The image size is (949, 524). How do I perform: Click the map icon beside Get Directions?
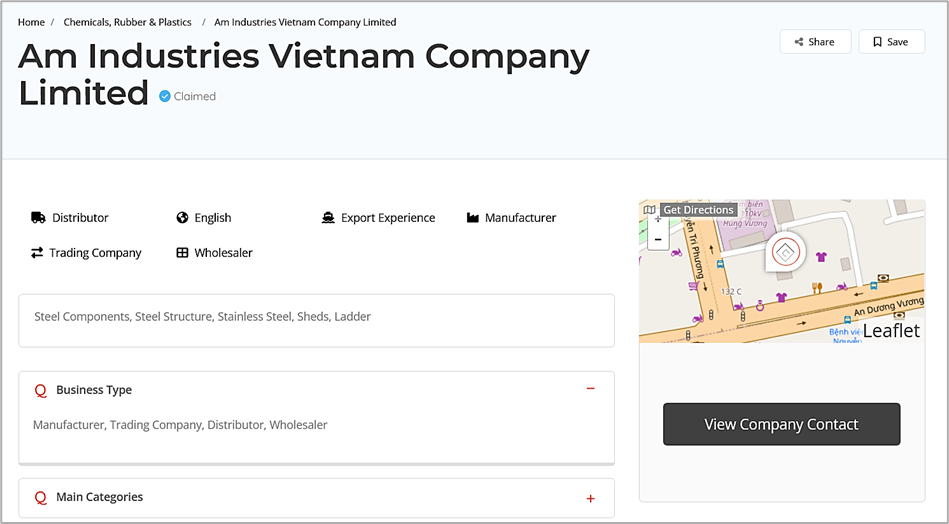click(x=649, y=210)
